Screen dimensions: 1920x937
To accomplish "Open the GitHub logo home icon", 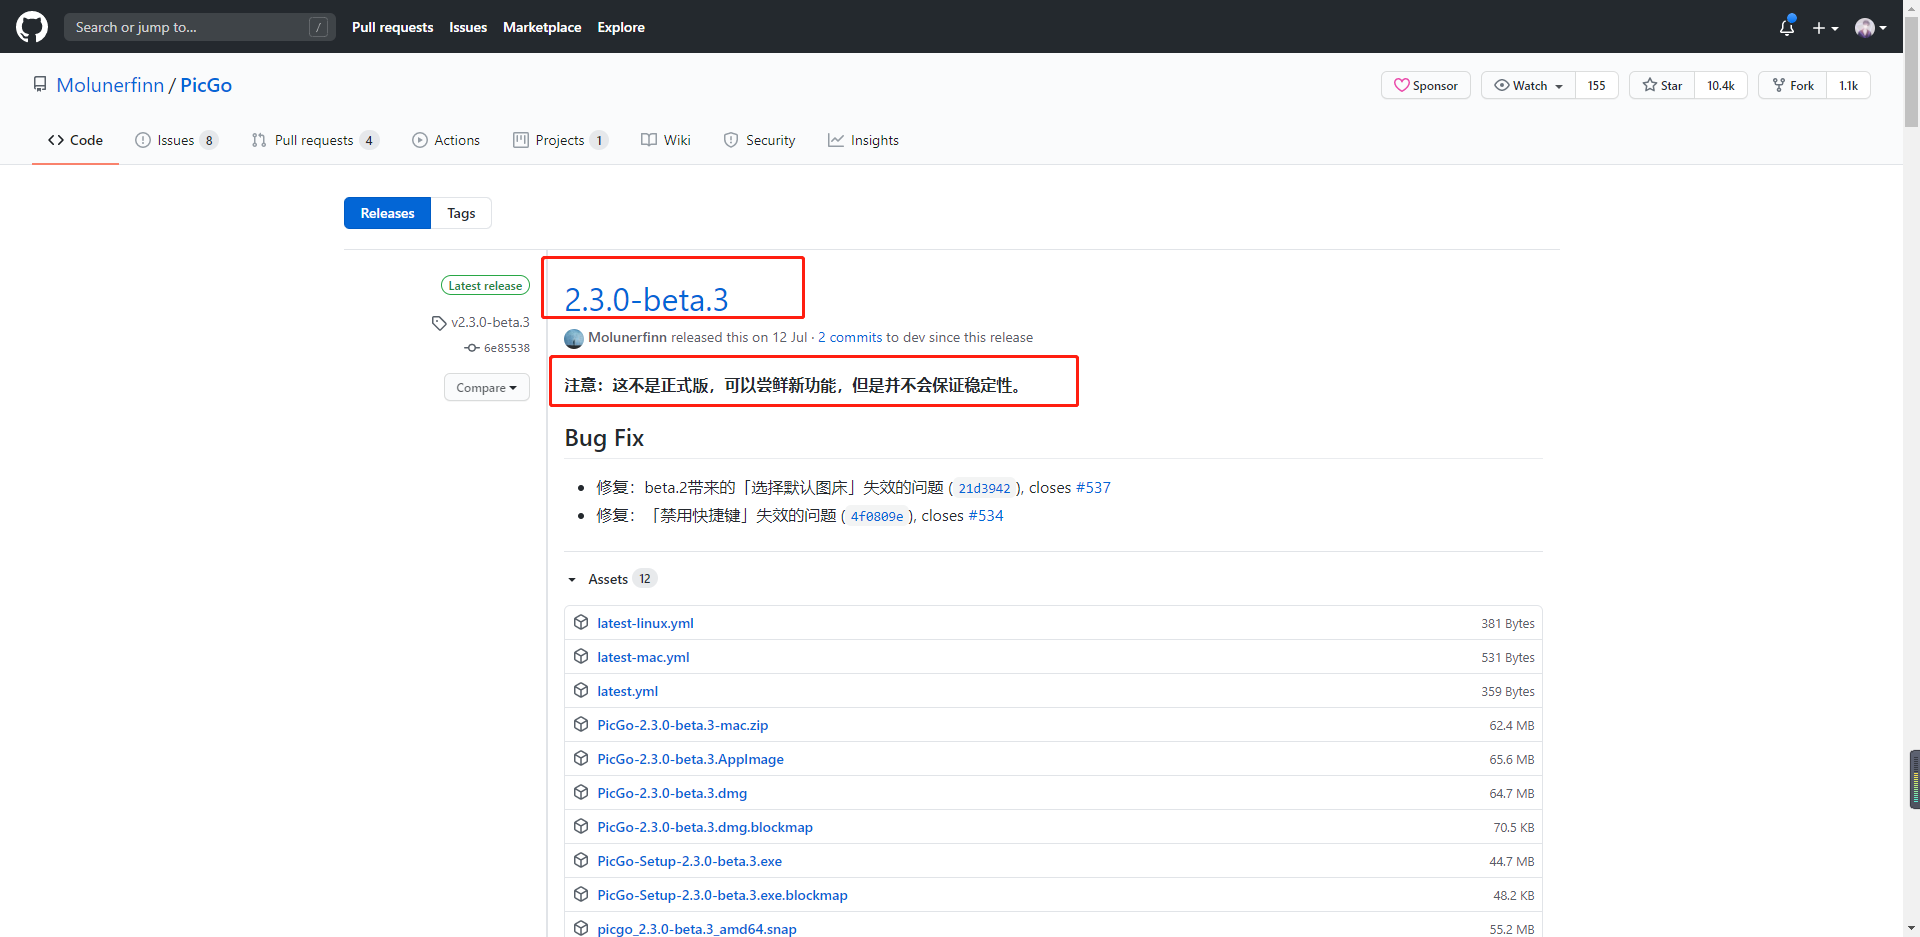I will (x=32, y=27).
